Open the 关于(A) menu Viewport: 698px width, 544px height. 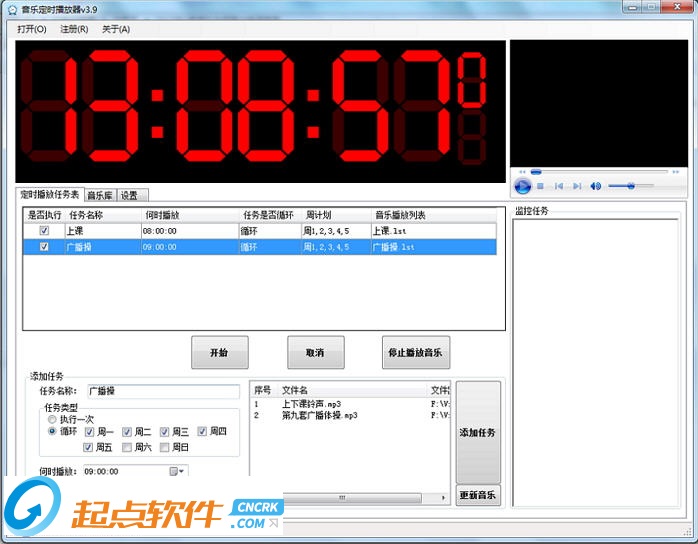click(x=116, y=29)
